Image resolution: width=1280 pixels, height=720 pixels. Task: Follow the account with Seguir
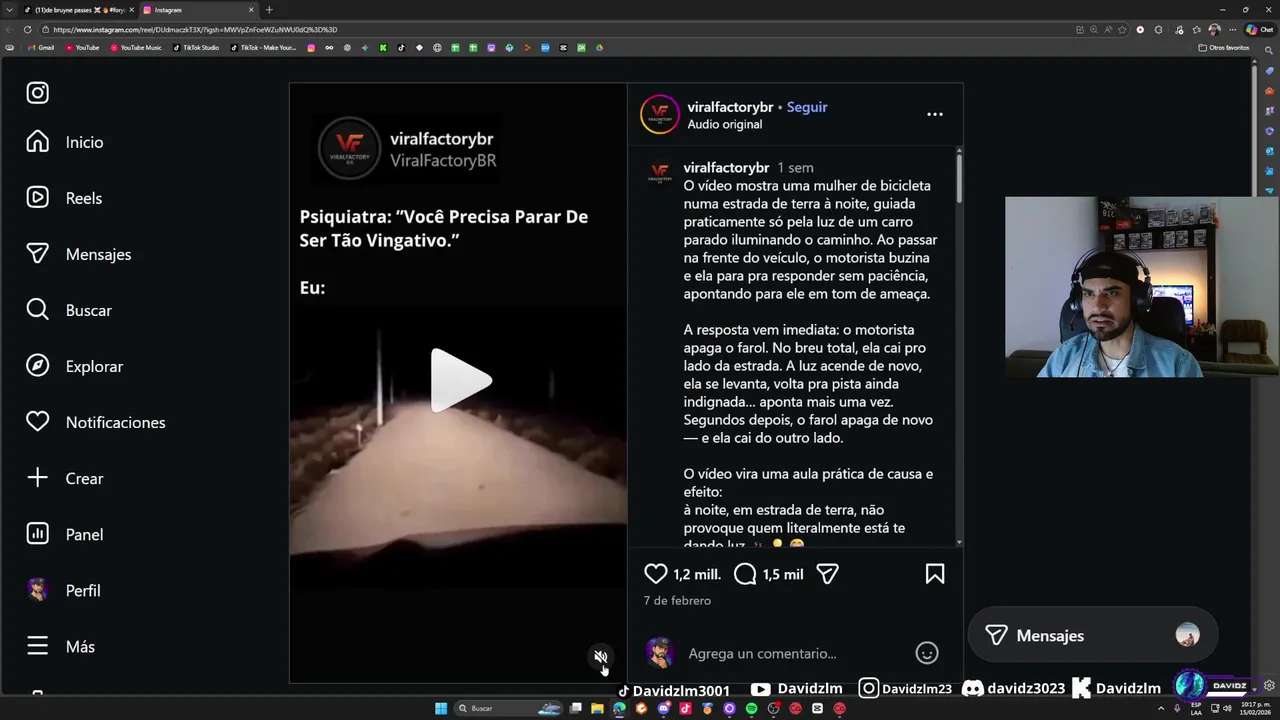click(x=807, y=107)
